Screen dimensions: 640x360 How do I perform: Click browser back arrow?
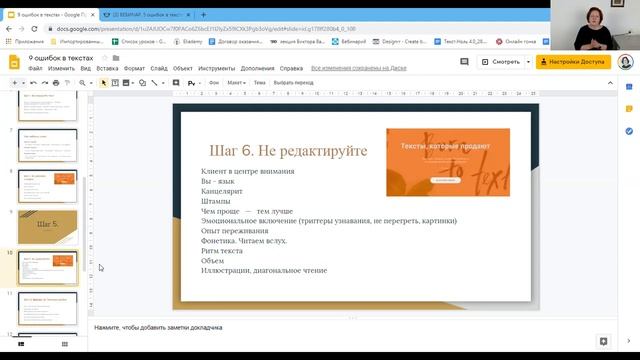point(9,29)
